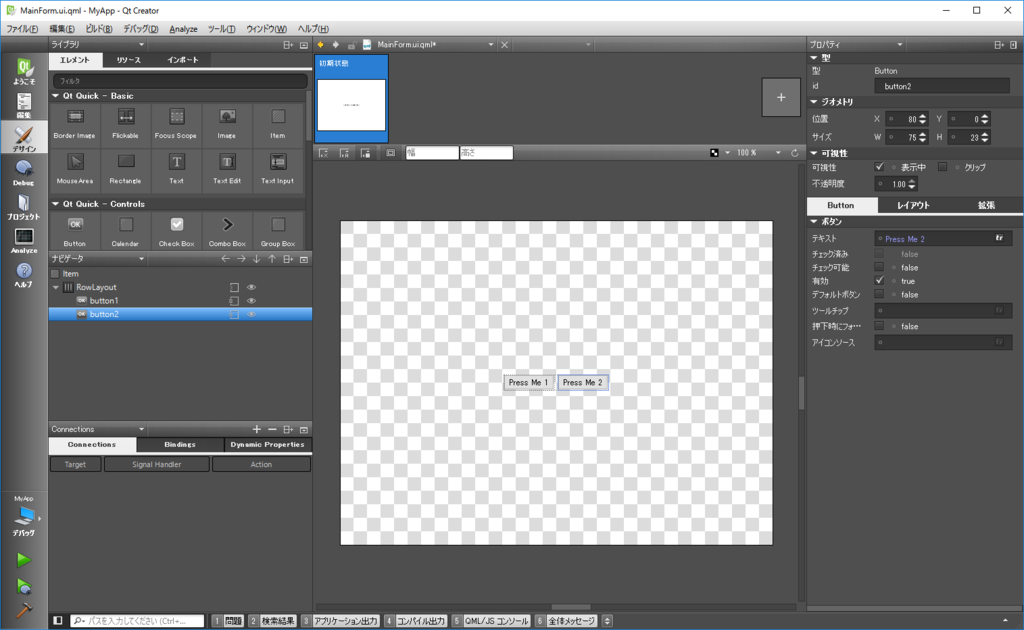This screenshot has height=630, width=1024.
Task: Select the Group Box control
Action: point(278,231)
